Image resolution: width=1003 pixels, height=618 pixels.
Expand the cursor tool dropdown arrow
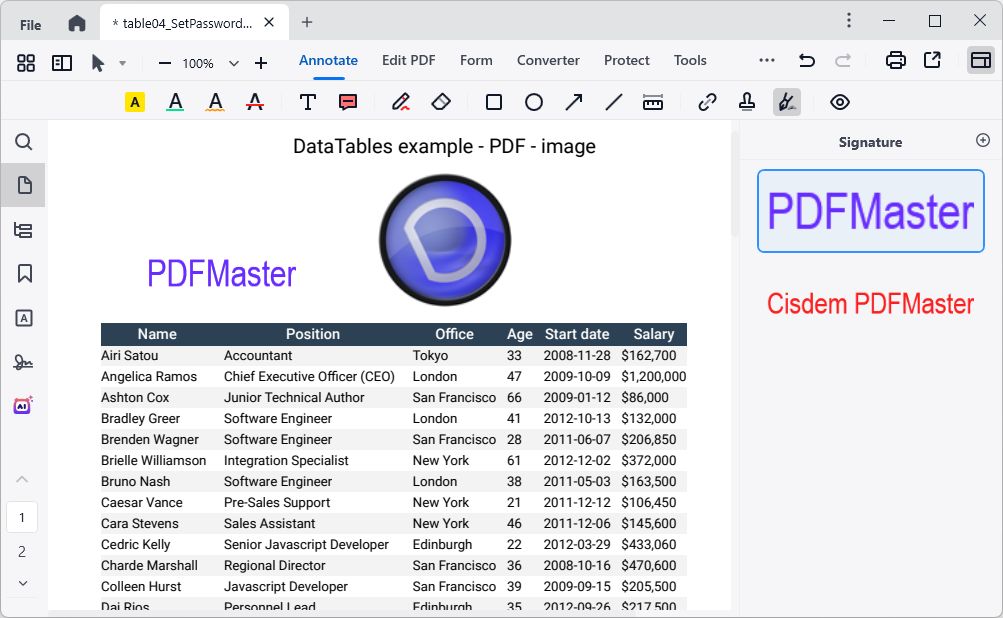[122, 63]
